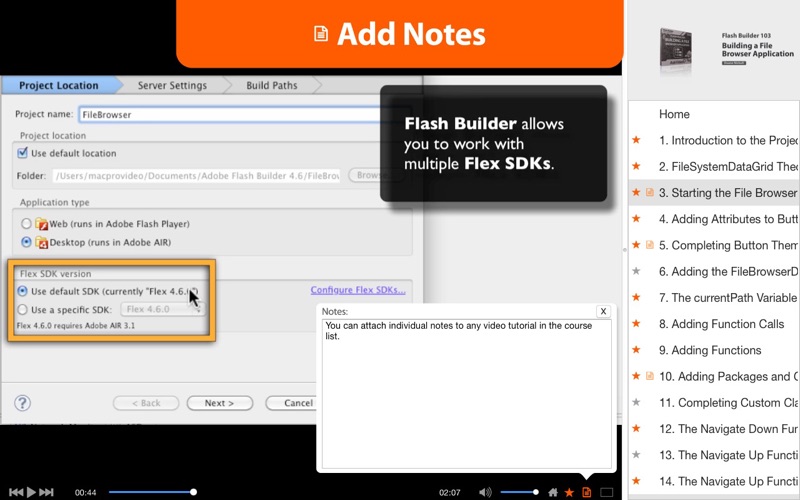
Task: Click the gray star beside 11. Completing Custom
Action: 636,403
